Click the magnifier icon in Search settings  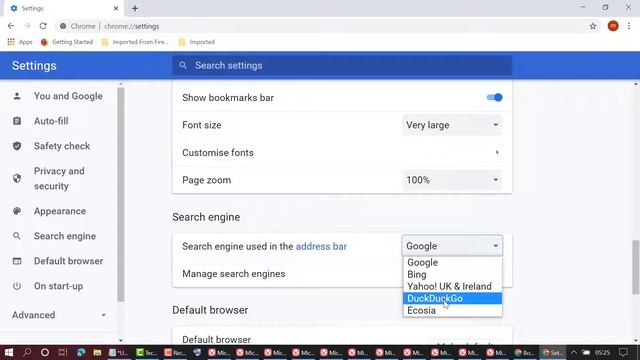(x=183, y=65)
